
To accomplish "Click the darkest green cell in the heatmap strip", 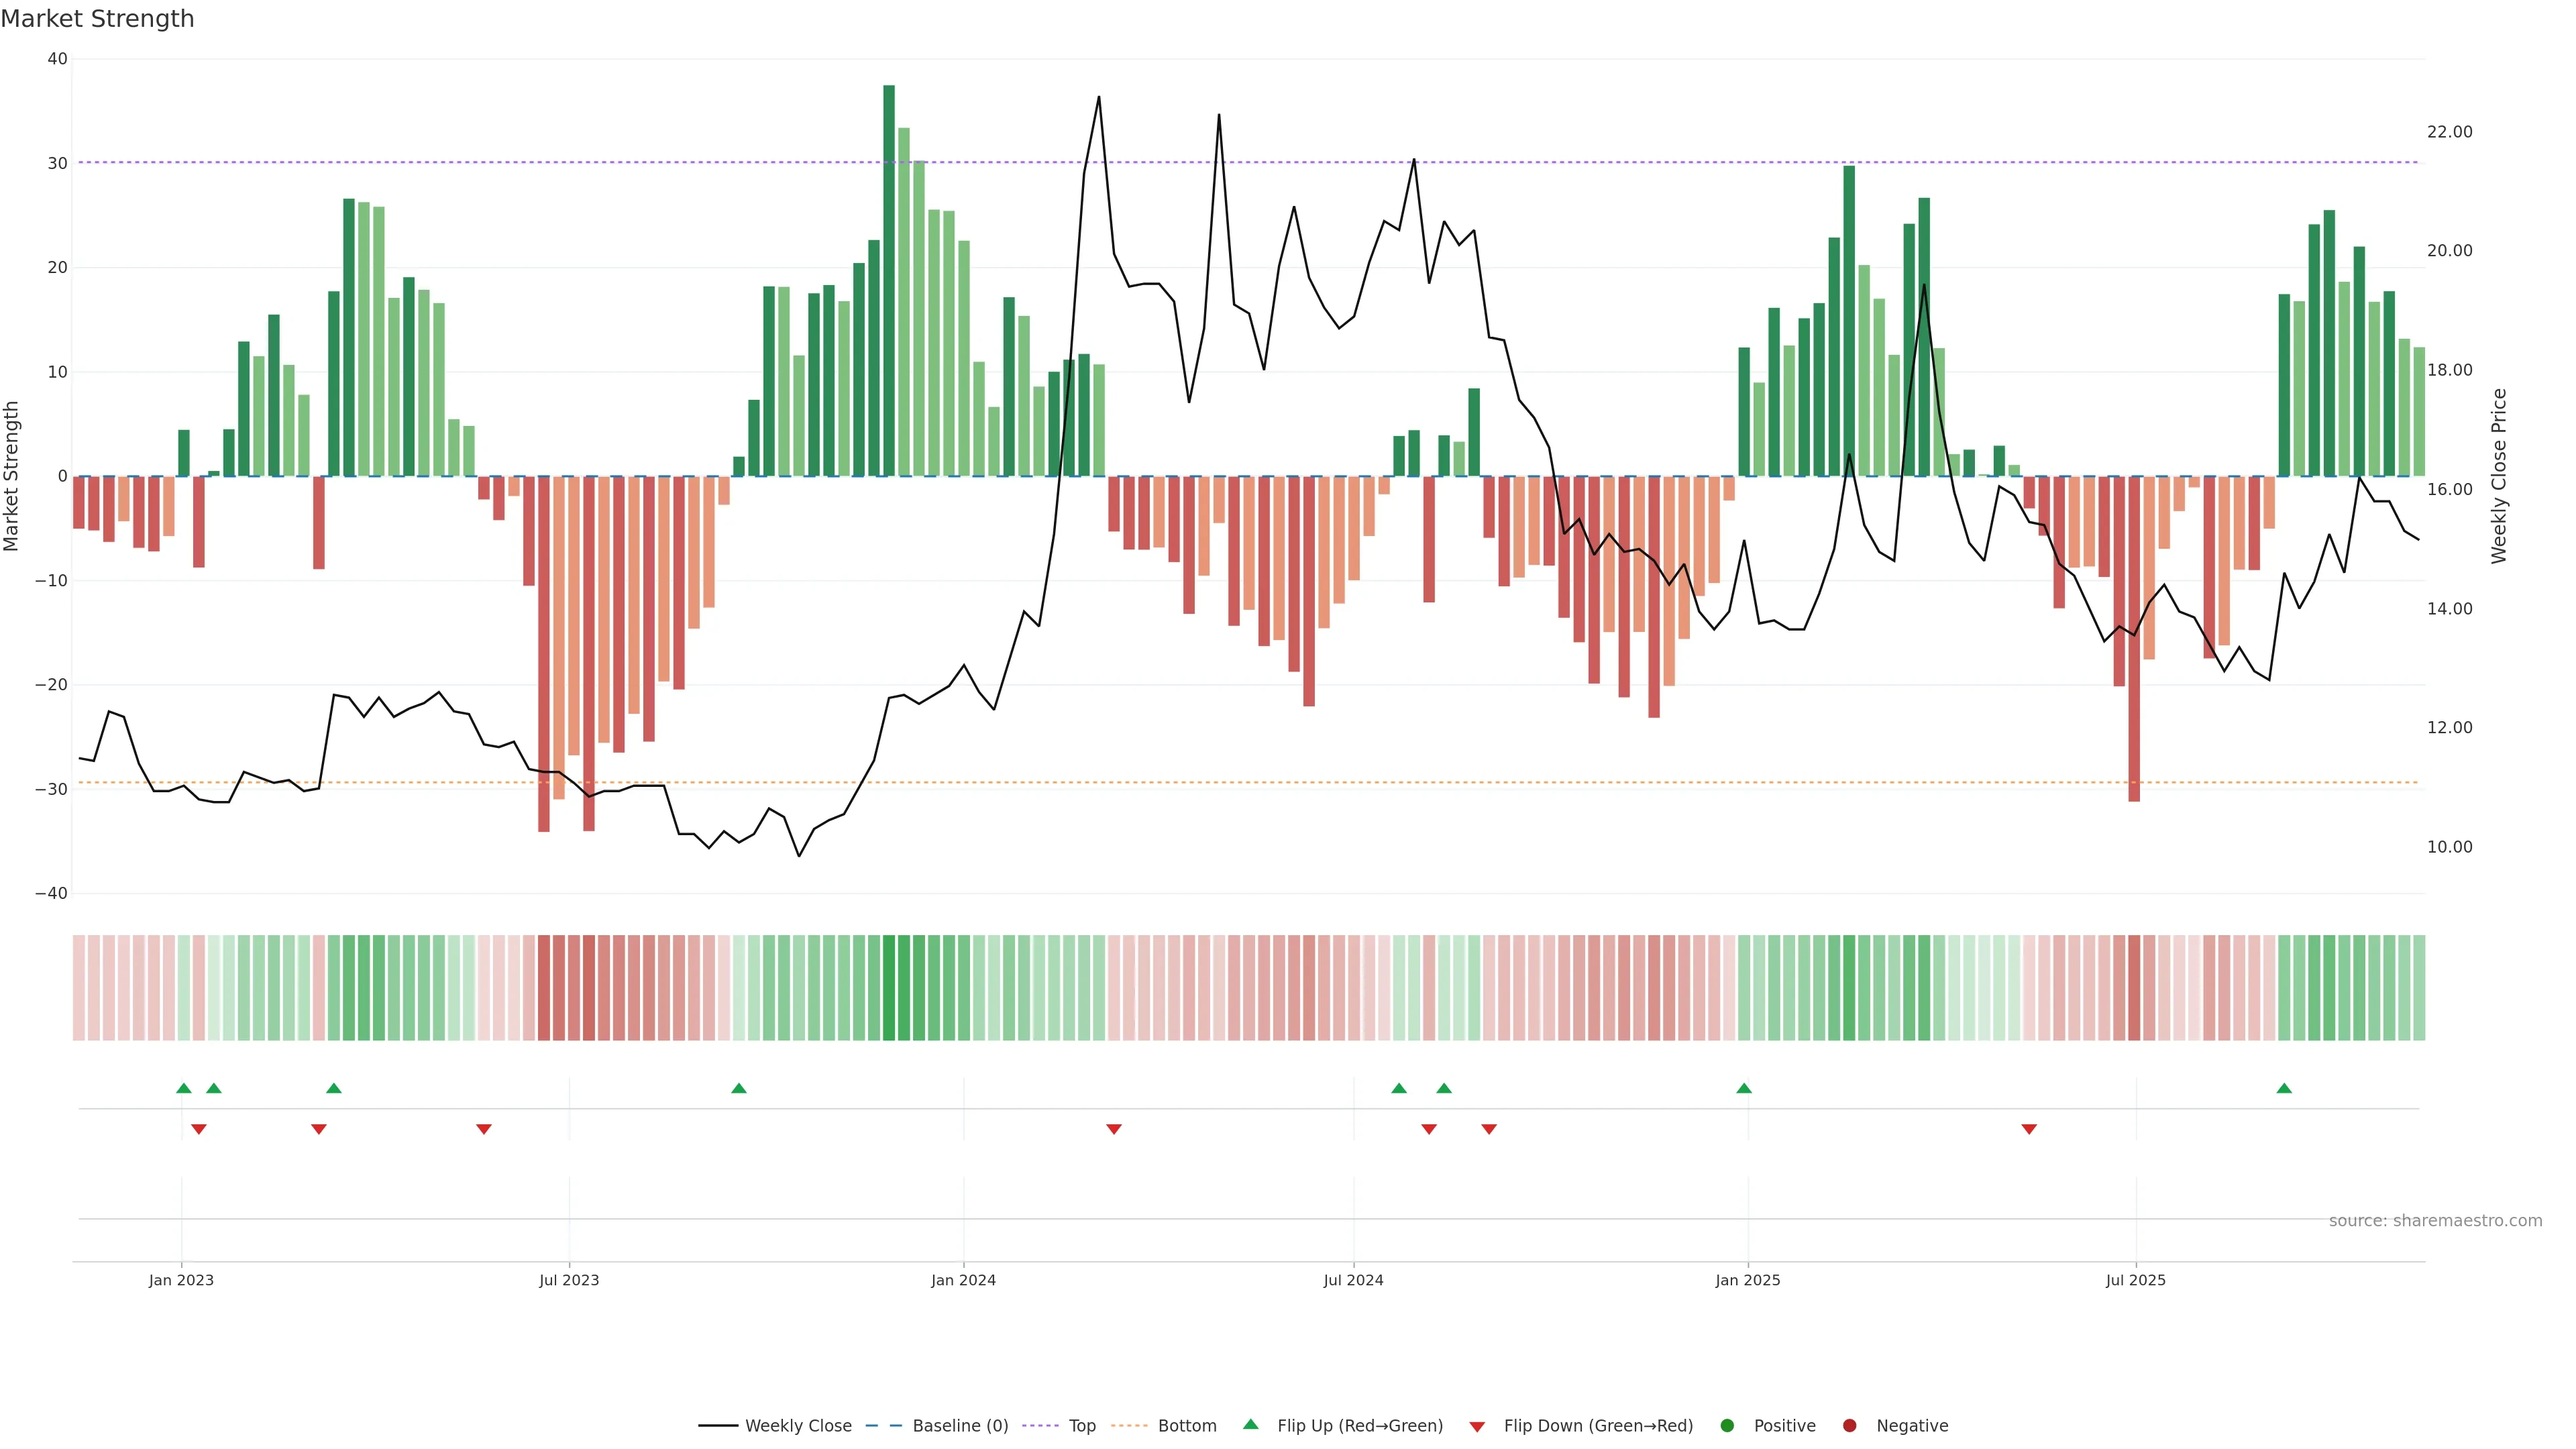I will pyautogui.click(x=889, y=988).
